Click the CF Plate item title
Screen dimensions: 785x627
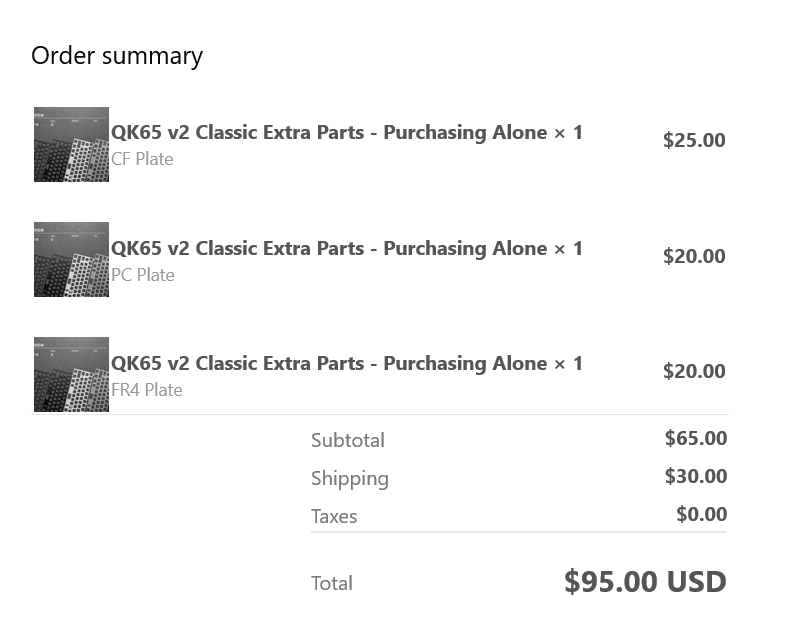(346, 133)
